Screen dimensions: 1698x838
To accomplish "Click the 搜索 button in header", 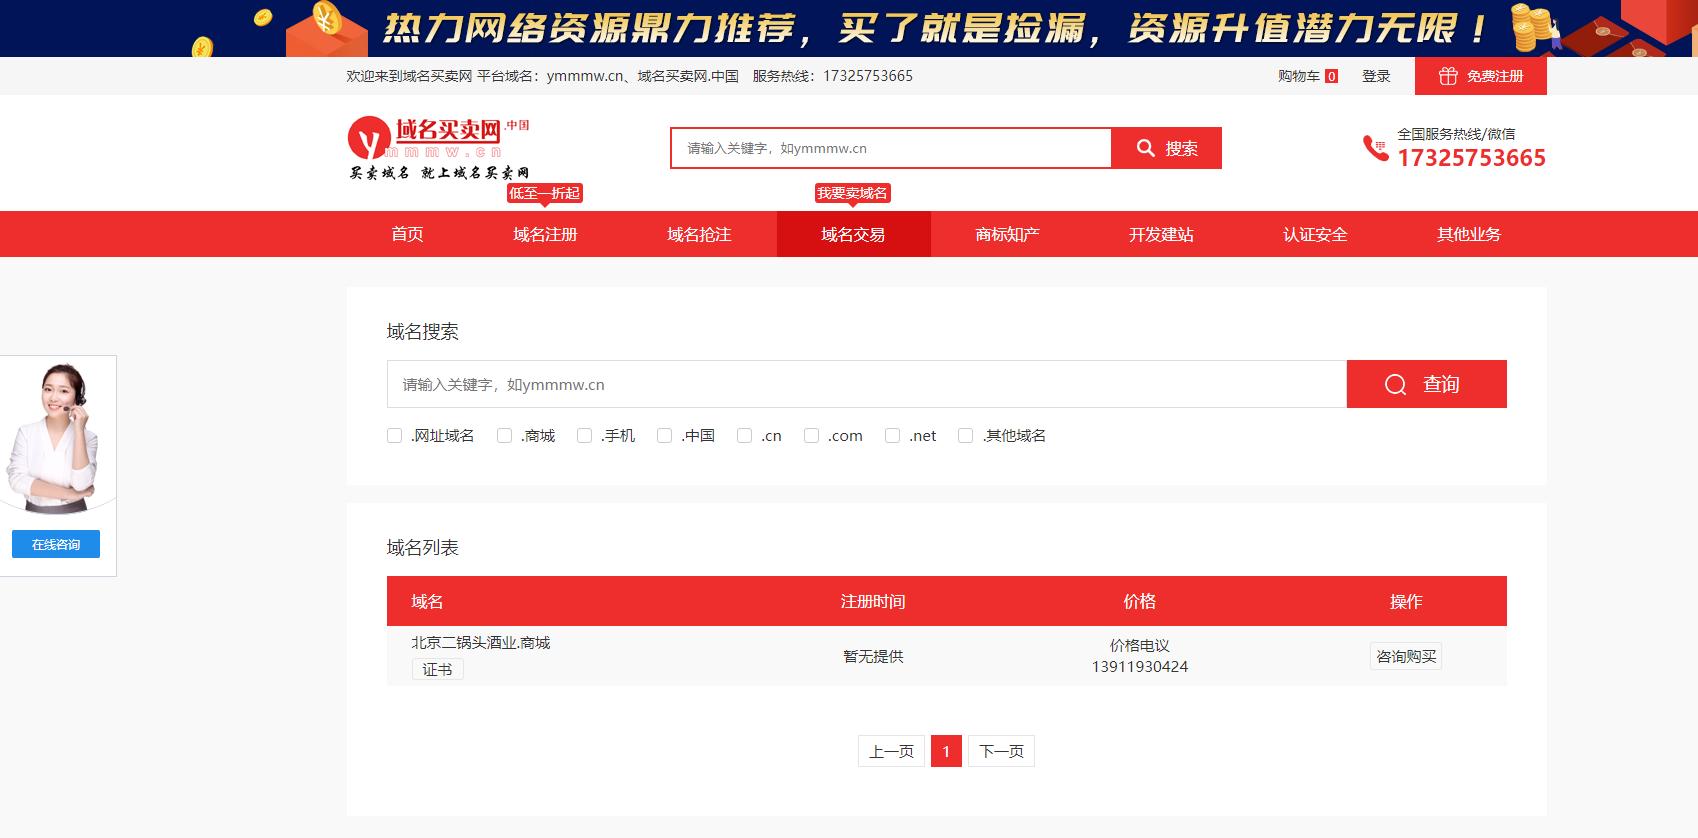I will point(1167,148).
